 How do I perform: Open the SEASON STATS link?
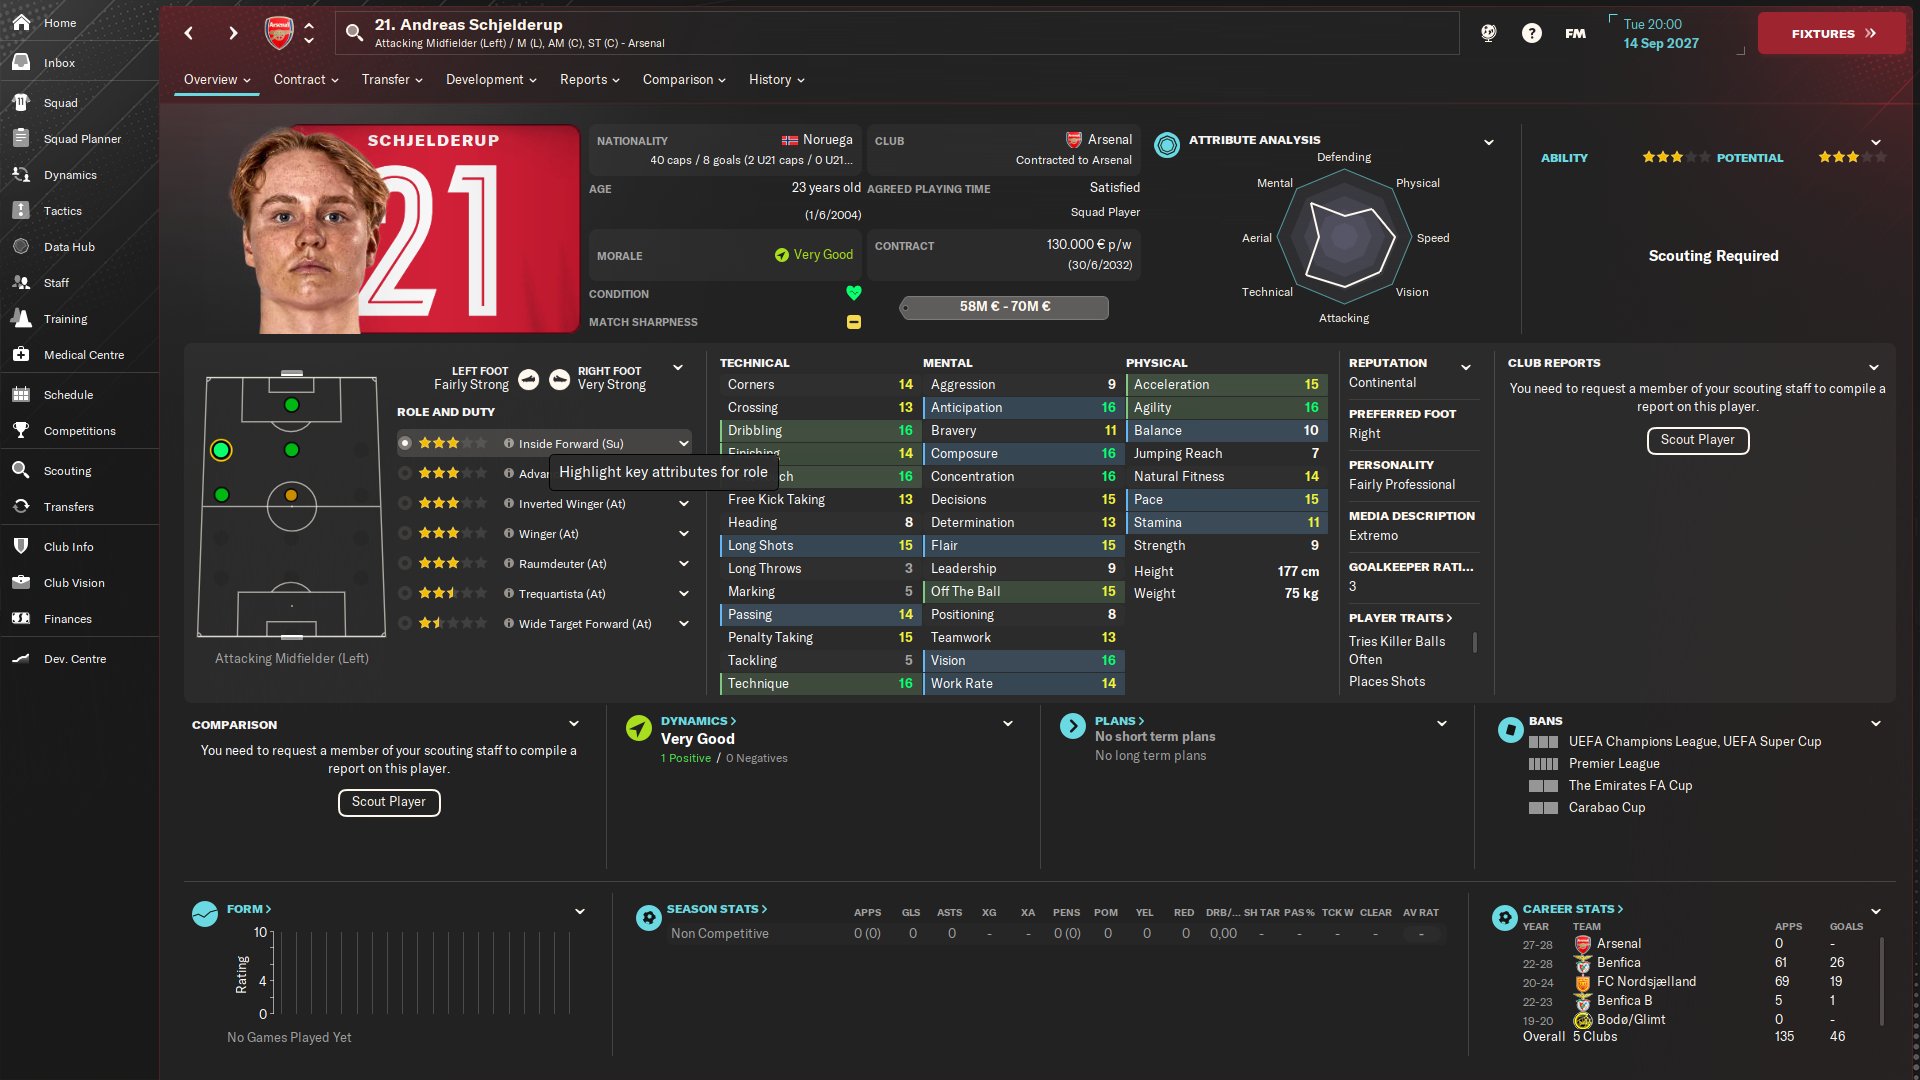point(717,909)
